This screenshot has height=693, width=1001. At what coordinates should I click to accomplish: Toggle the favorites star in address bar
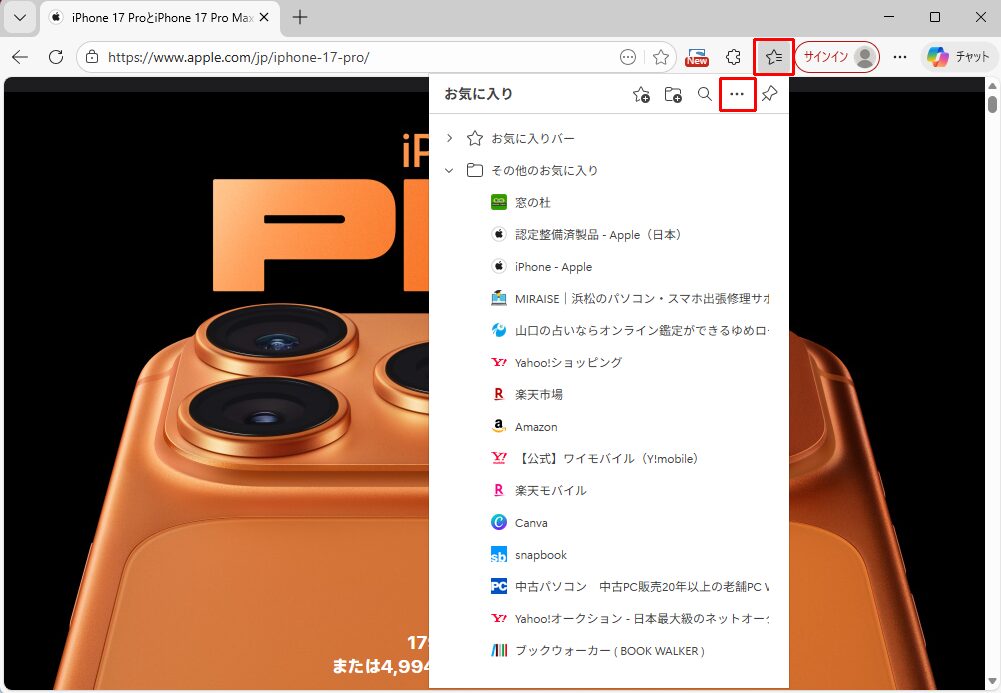[660, 57]
